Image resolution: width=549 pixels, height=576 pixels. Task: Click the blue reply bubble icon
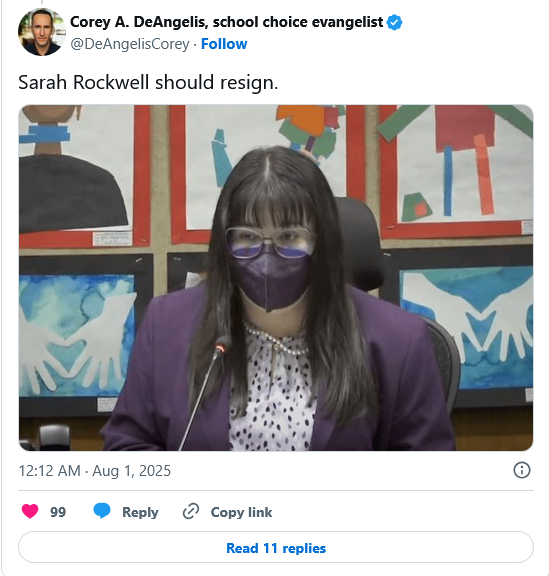pyautogui.click(x=102, y=511)
